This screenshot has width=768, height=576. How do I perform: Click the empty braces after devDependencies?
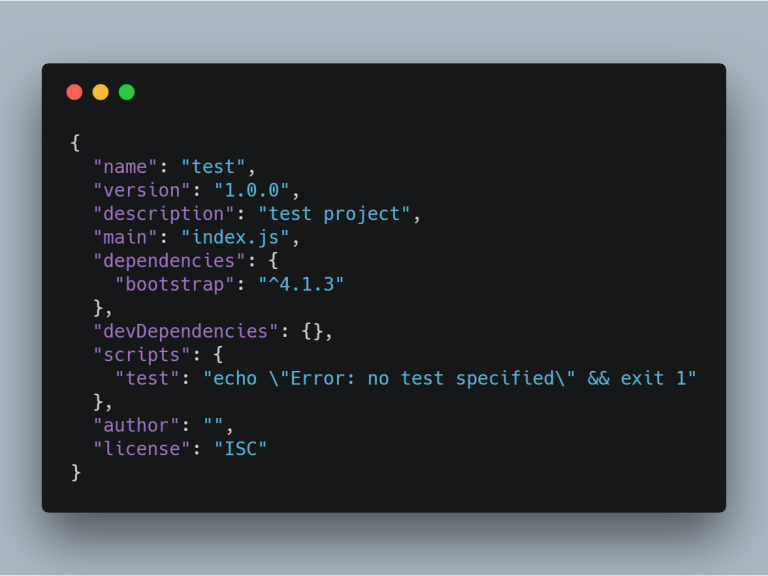(x=312, y=331)
